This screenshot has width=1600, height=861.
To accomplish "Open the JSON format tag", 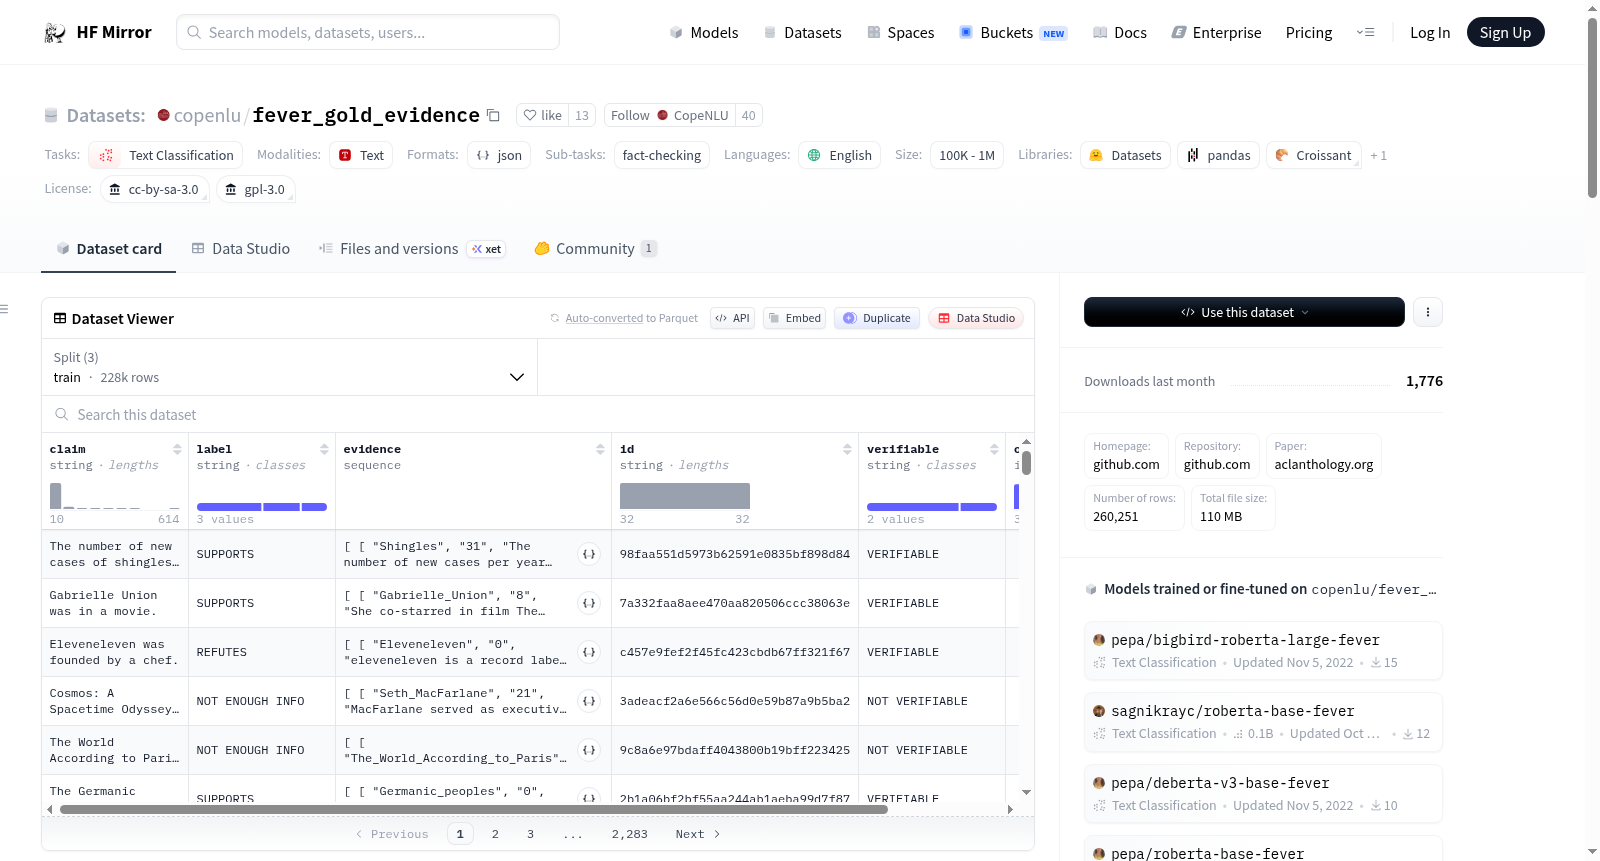I will (499, 155).
